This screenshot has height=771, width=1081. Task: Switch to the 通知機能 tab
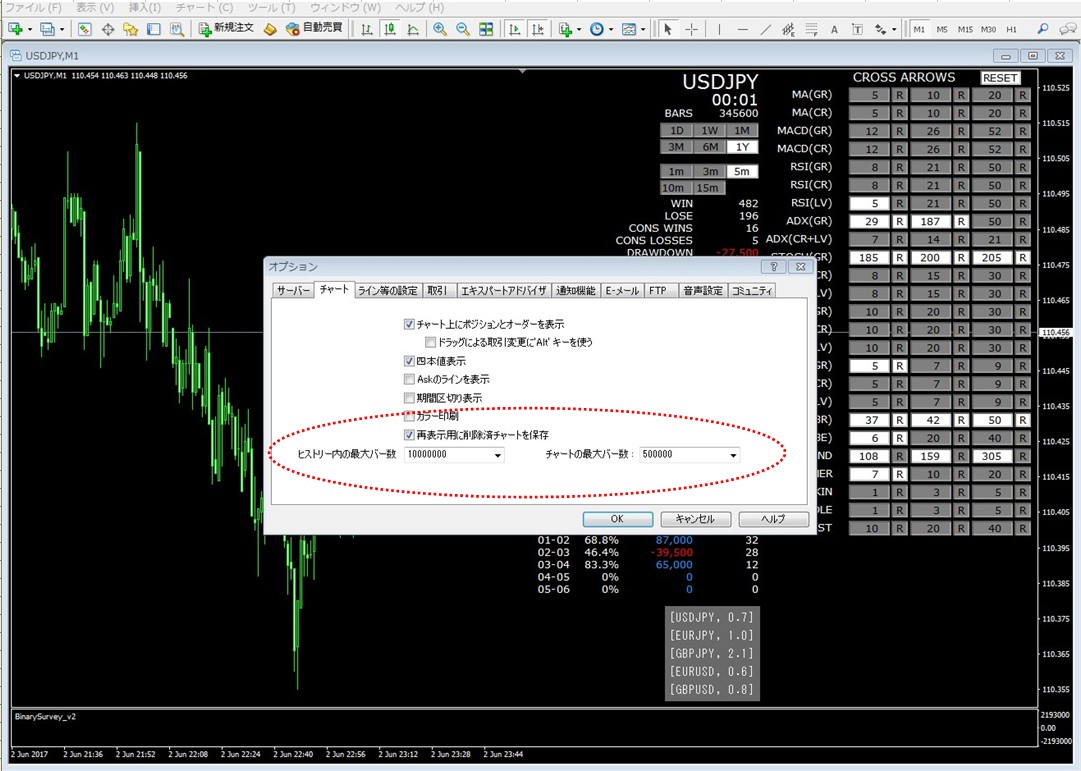click(575, 291)
